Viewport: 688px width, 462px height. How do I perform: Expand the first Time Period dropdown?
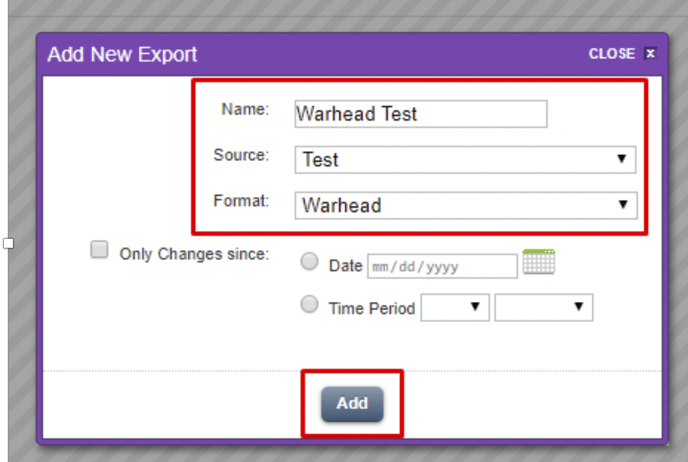455,308
